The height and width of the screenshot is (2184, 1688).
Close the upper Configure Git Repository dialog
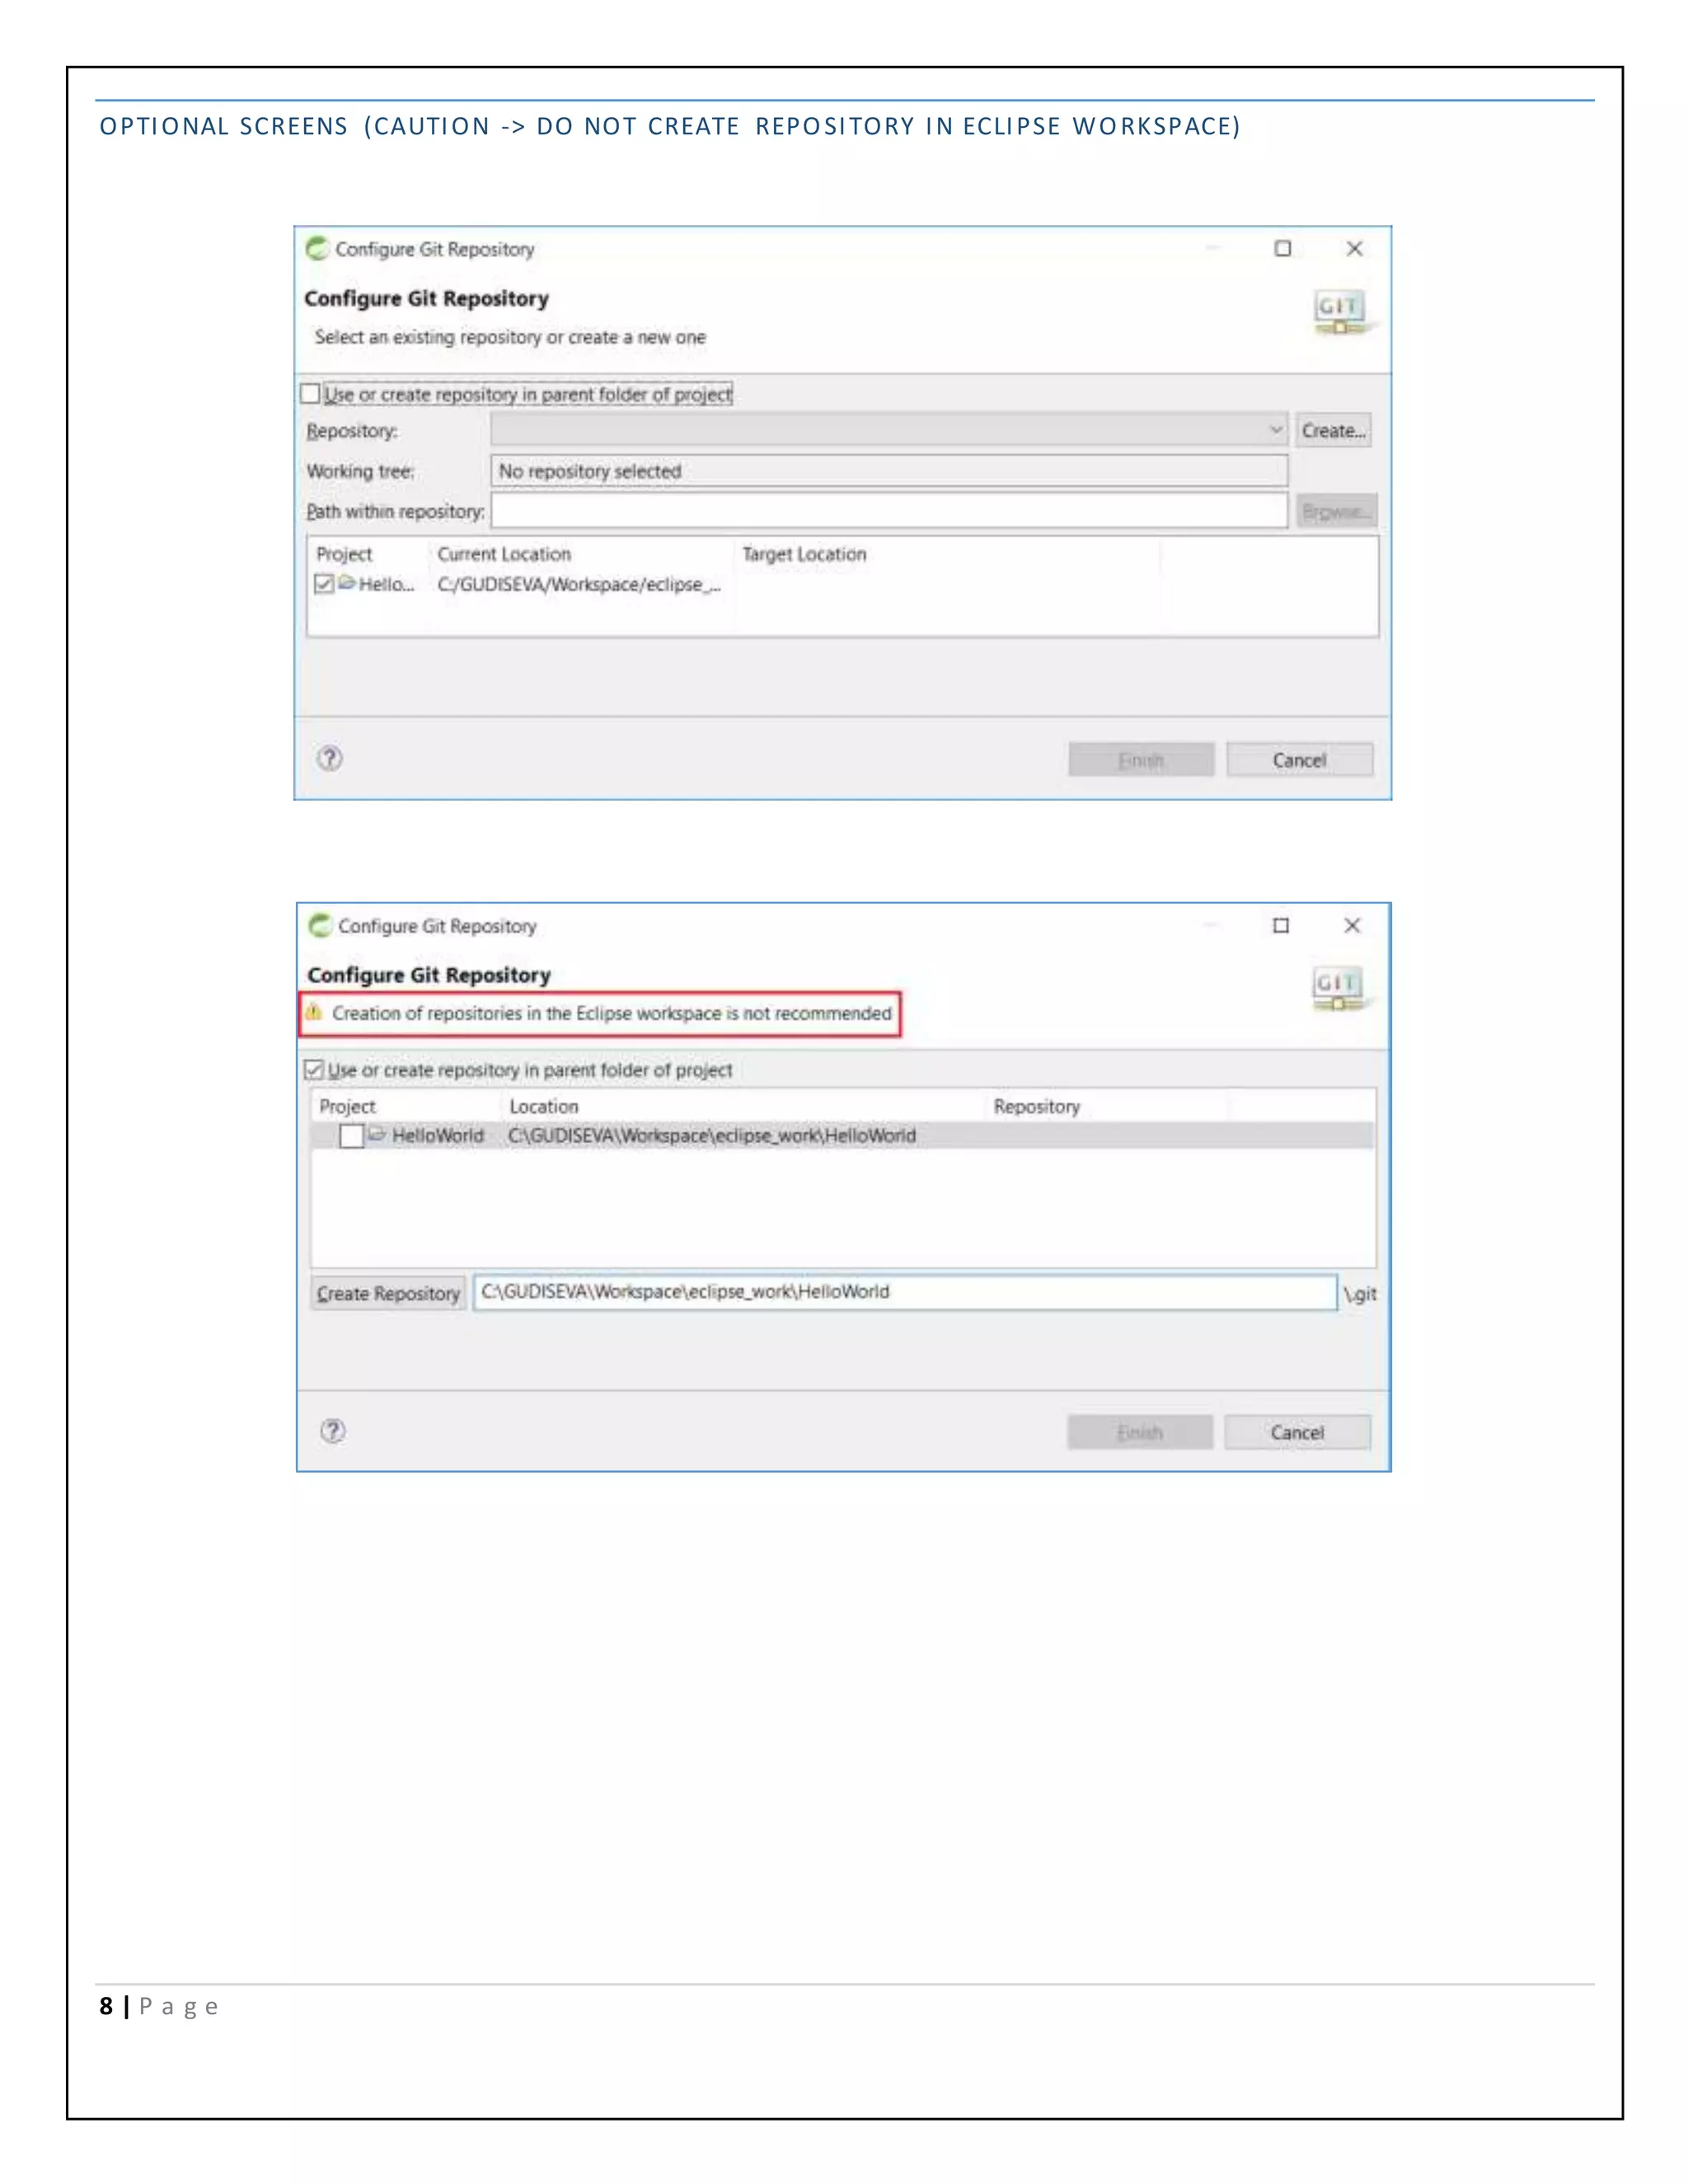pos(1355,248)
